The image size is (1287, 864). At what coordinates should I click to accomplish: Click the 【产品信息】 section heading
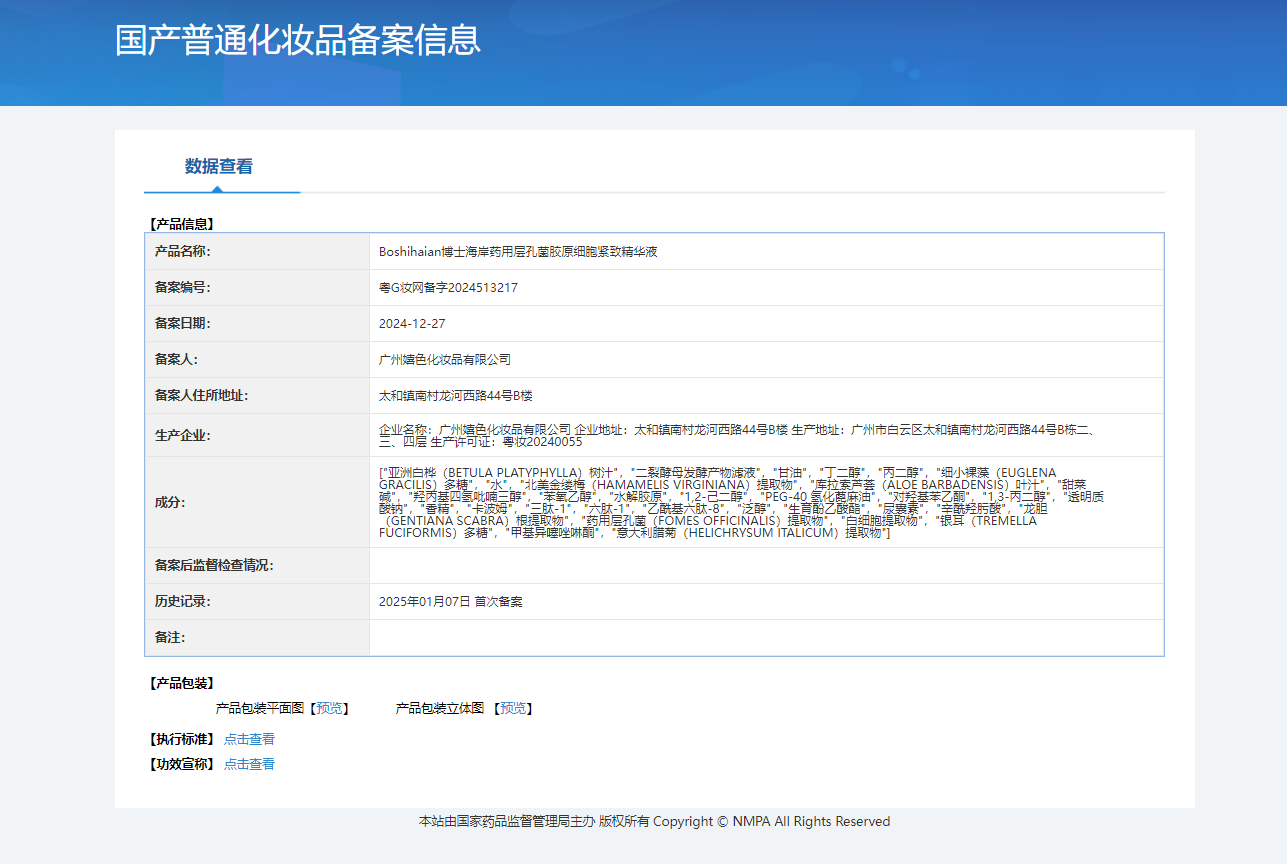(x=181, y=224)
